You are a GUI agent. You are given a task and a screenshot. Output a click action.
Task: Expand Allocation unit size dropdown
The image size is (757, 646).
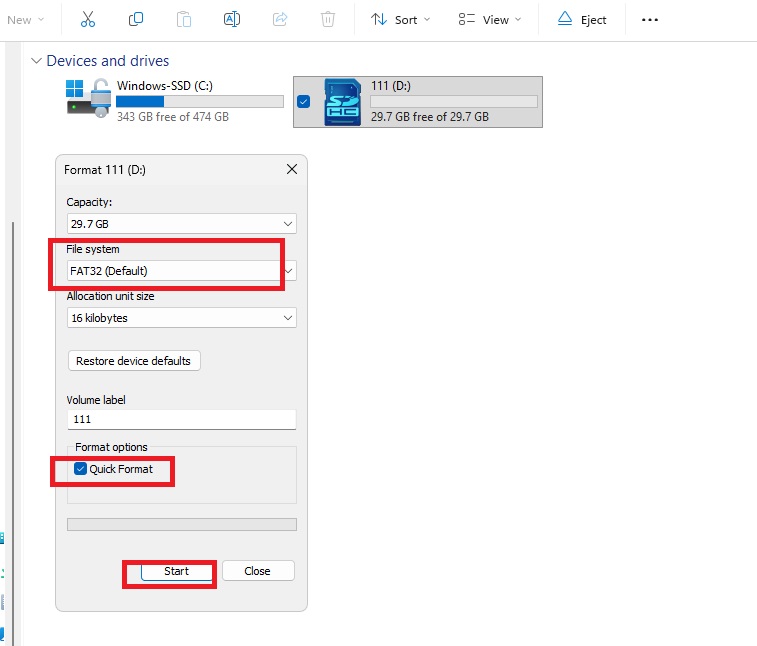181,318
